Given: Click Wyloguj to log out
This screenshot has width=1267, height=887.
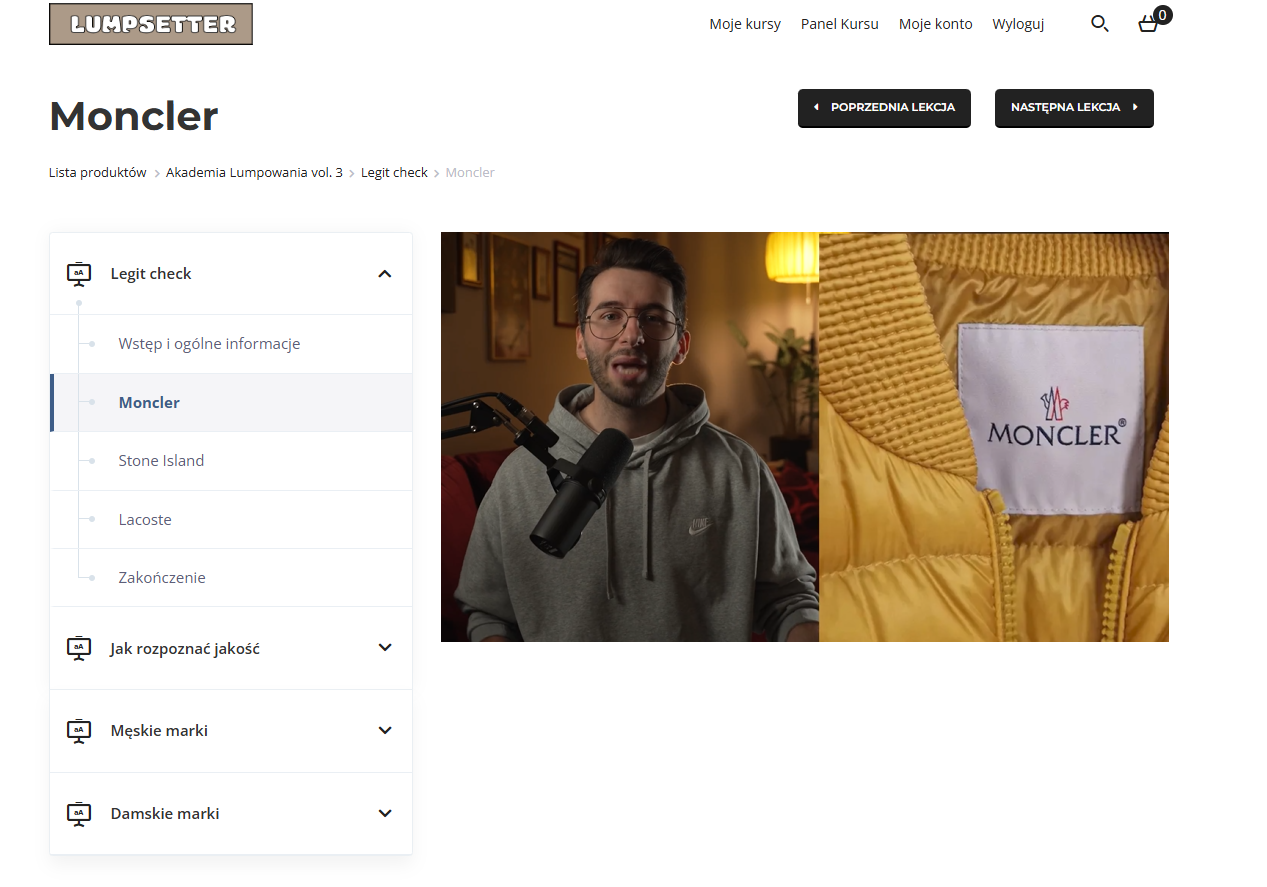Looking at the screenshot, I should pos(1018,24).
